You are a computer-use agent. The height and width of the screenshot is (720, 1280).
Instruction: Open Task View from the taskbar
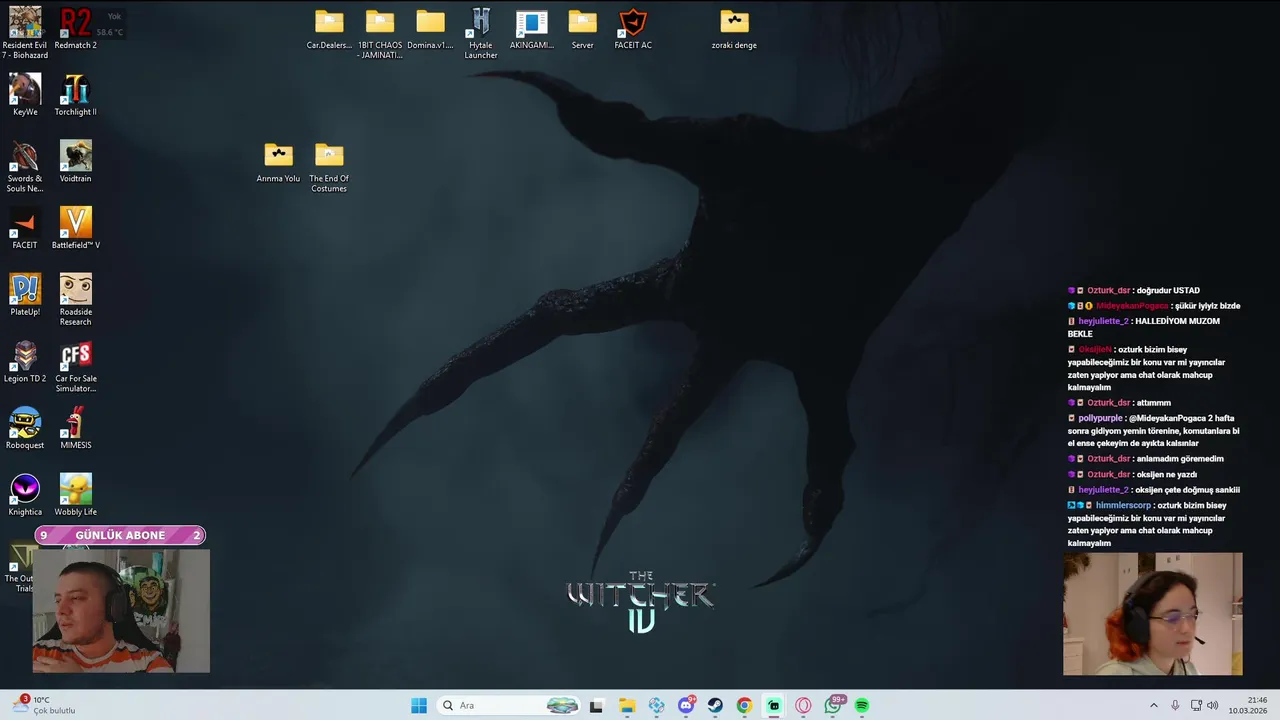click(596, 705)
